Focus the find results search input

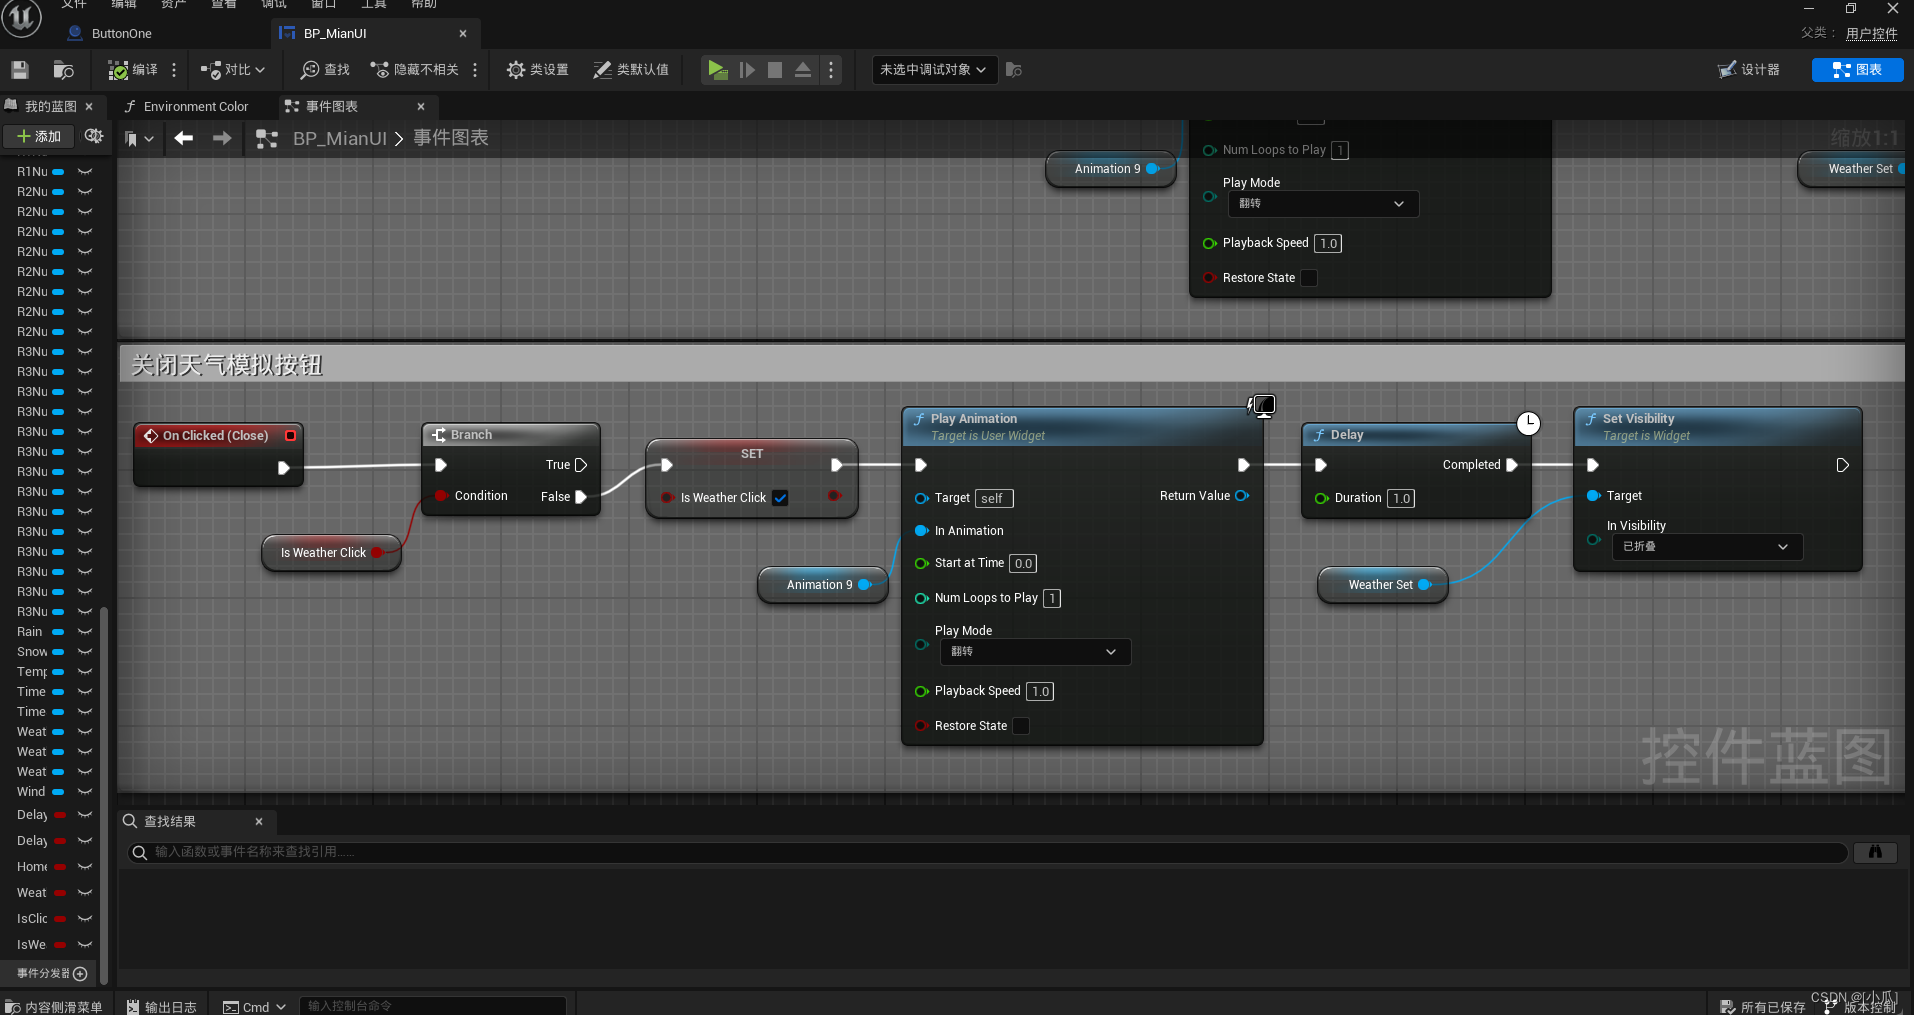987,852
